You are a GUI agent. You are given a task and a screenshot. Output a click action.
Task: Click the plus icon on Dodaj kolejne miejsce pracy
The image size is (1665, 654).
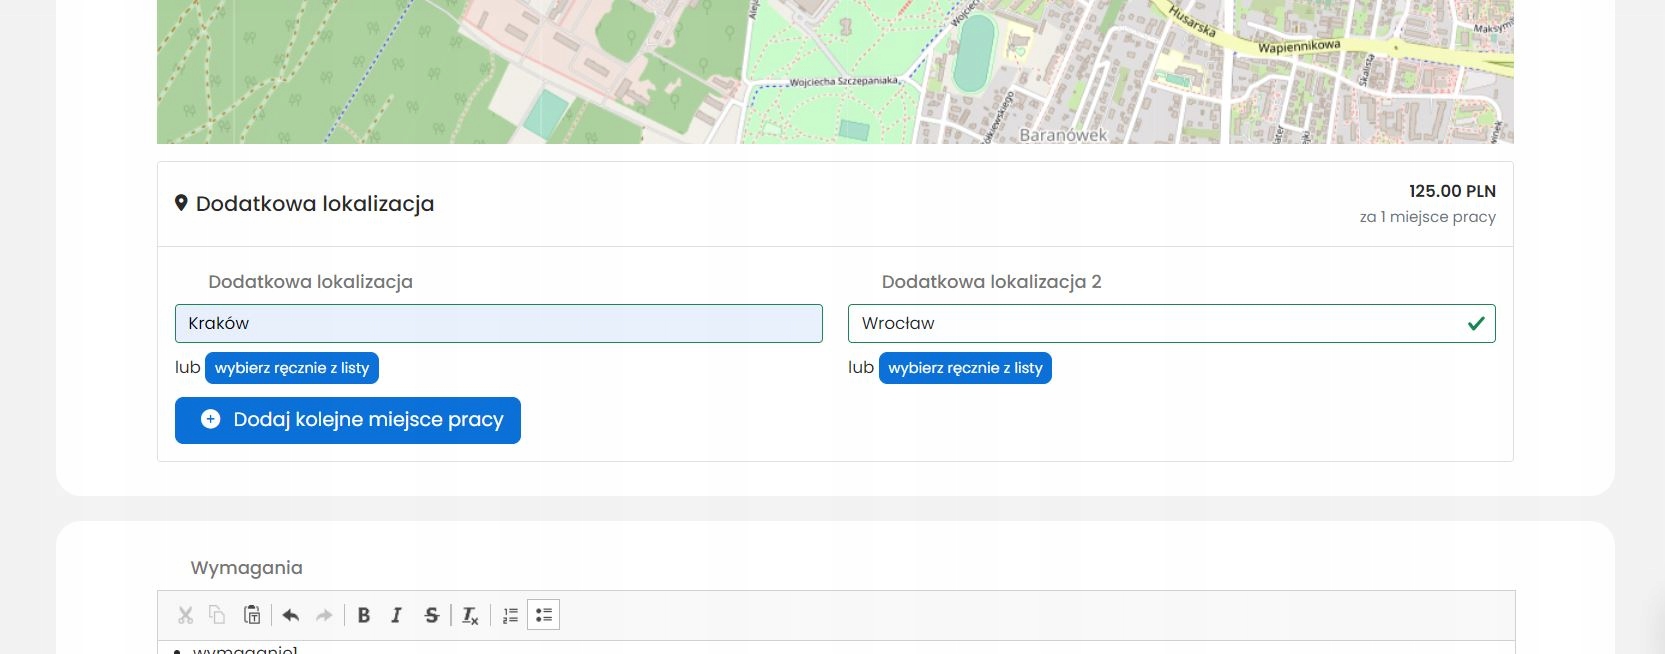pos(210,419)
